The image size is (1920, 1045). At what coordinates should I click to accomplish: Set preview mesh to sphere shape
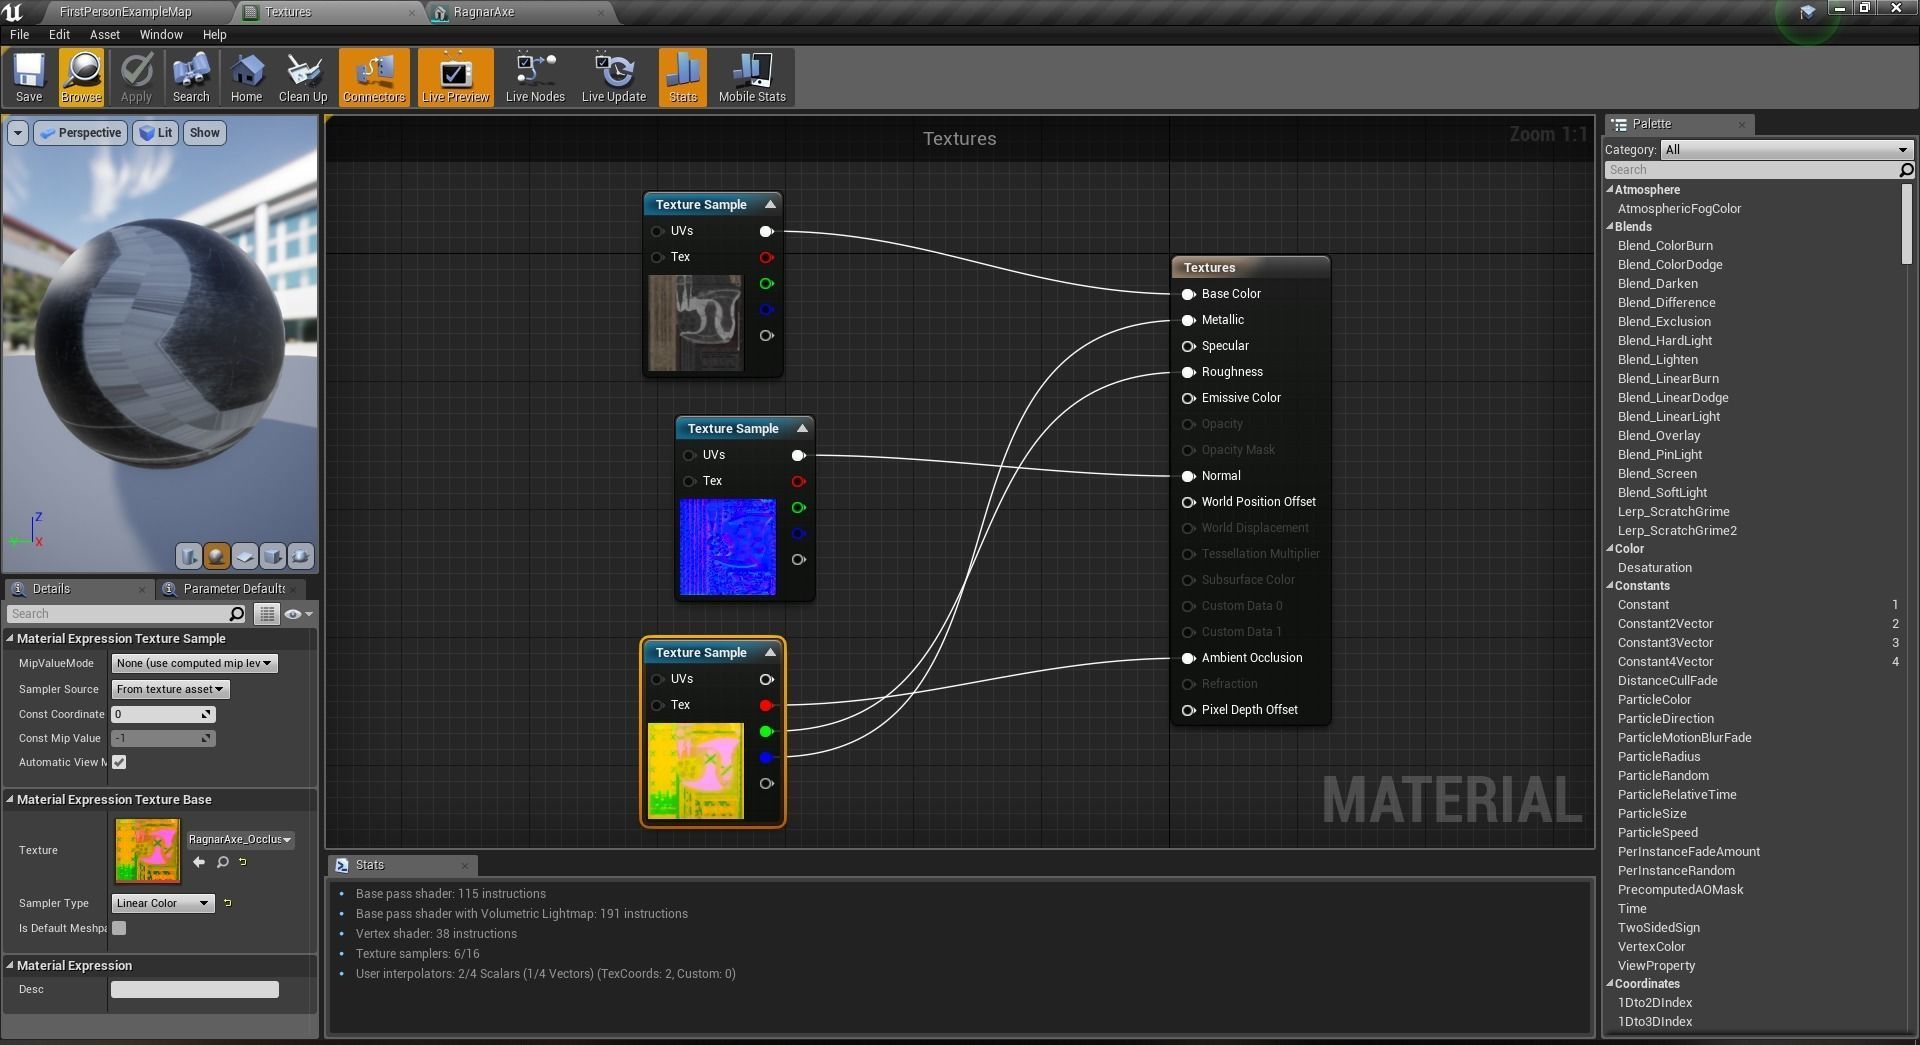pyautogui.click(x=216, y=556)
